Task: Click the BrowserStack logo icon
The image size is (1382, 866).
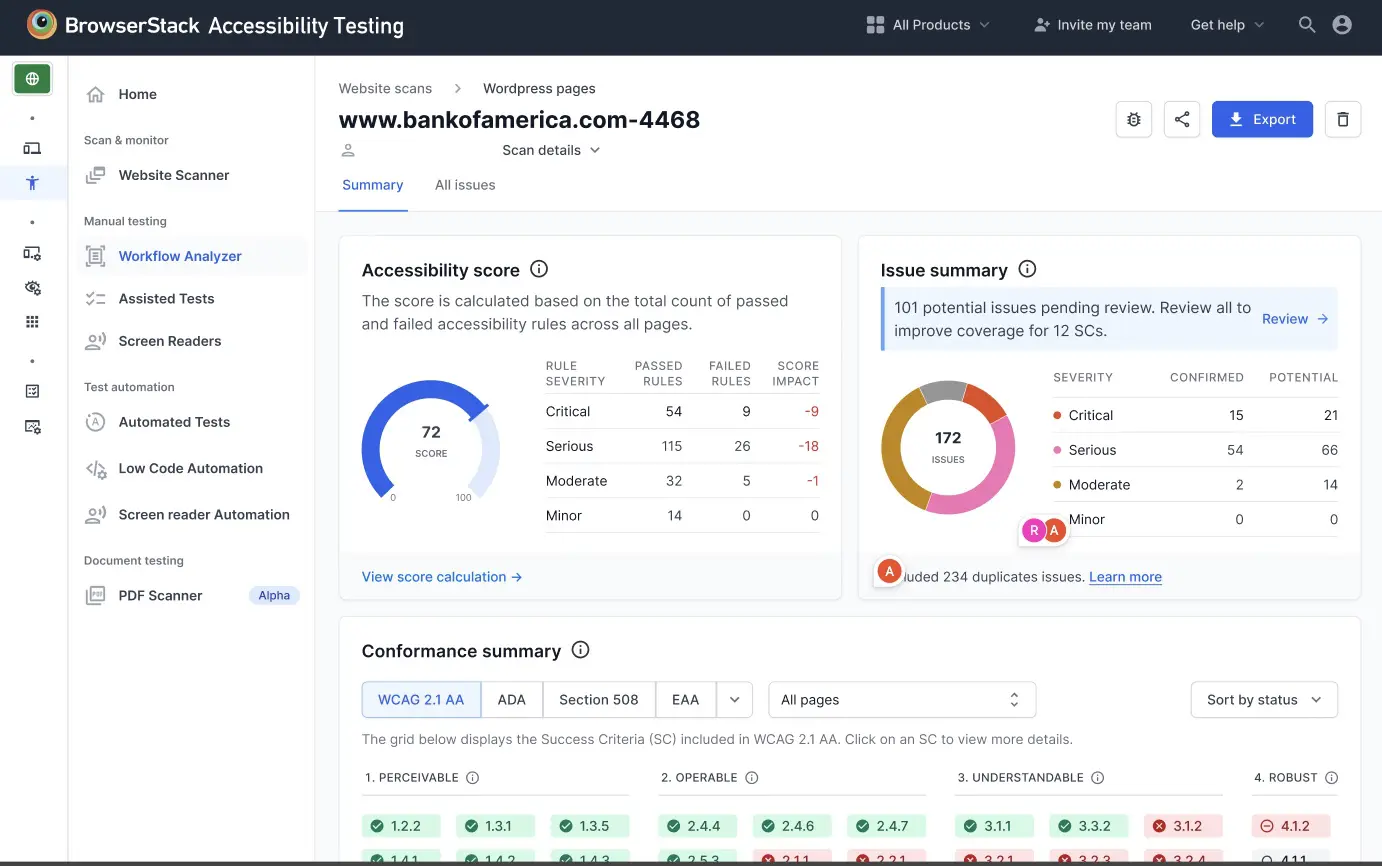Action: 41,25
